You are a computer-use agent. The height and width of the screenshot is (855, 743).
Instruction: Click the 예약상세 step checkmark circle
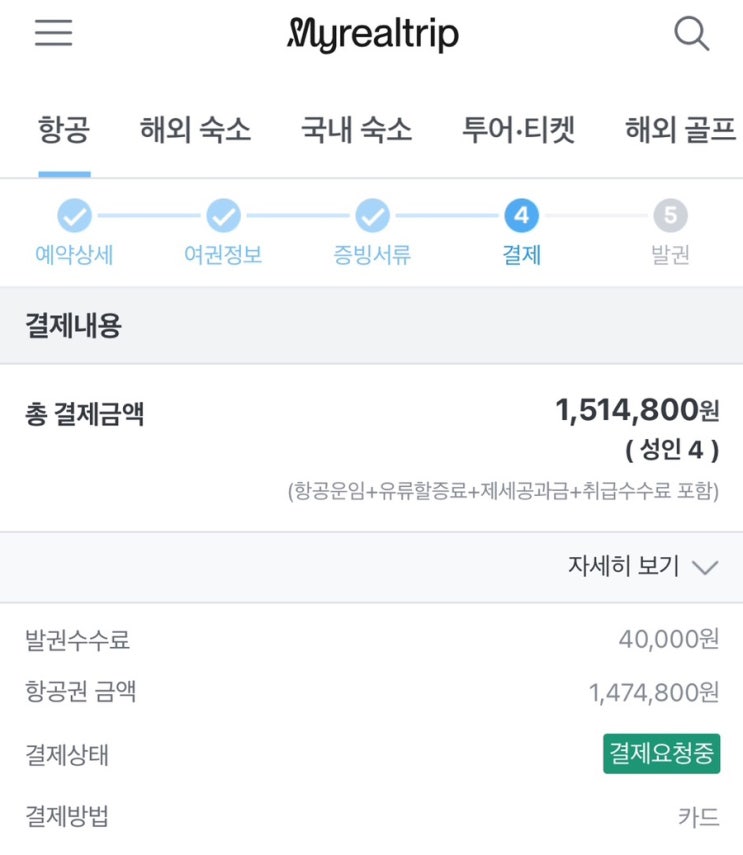point(74,215)
